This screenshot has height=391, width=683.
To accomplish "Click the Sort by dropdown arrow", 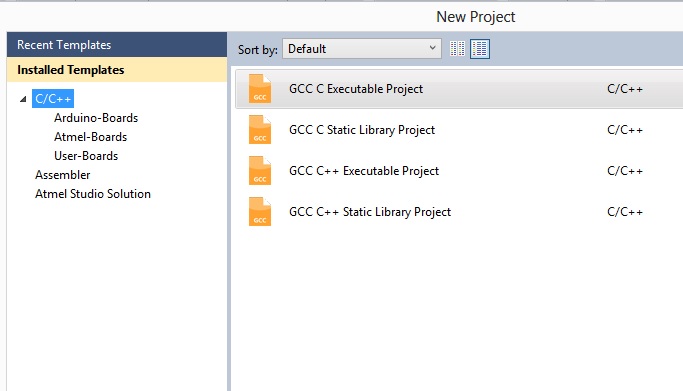I will point(432,48).
